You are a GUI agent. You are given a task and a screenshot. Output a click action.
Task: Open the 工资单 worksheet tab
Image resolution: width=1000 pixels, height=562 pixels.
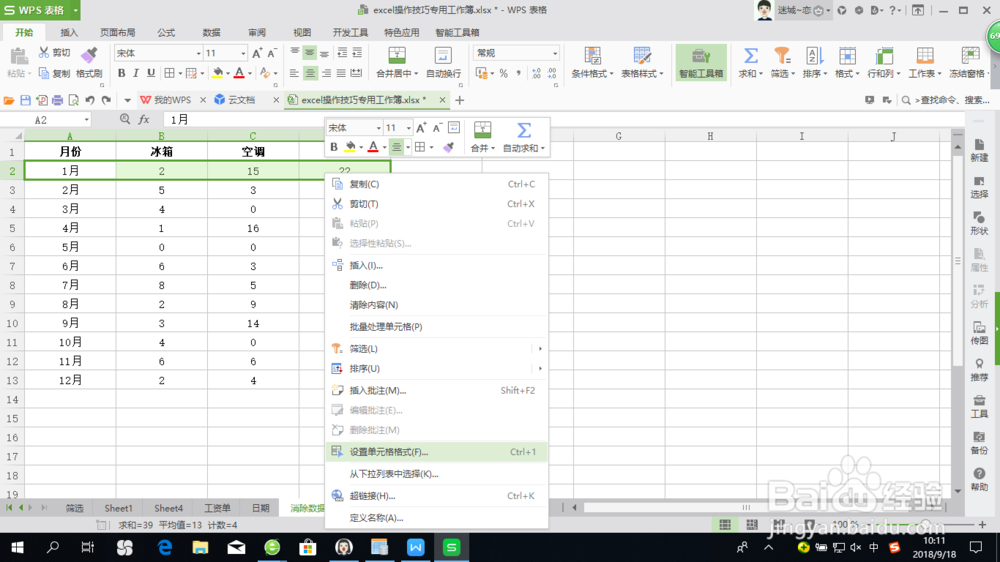(x=217, y=508)
